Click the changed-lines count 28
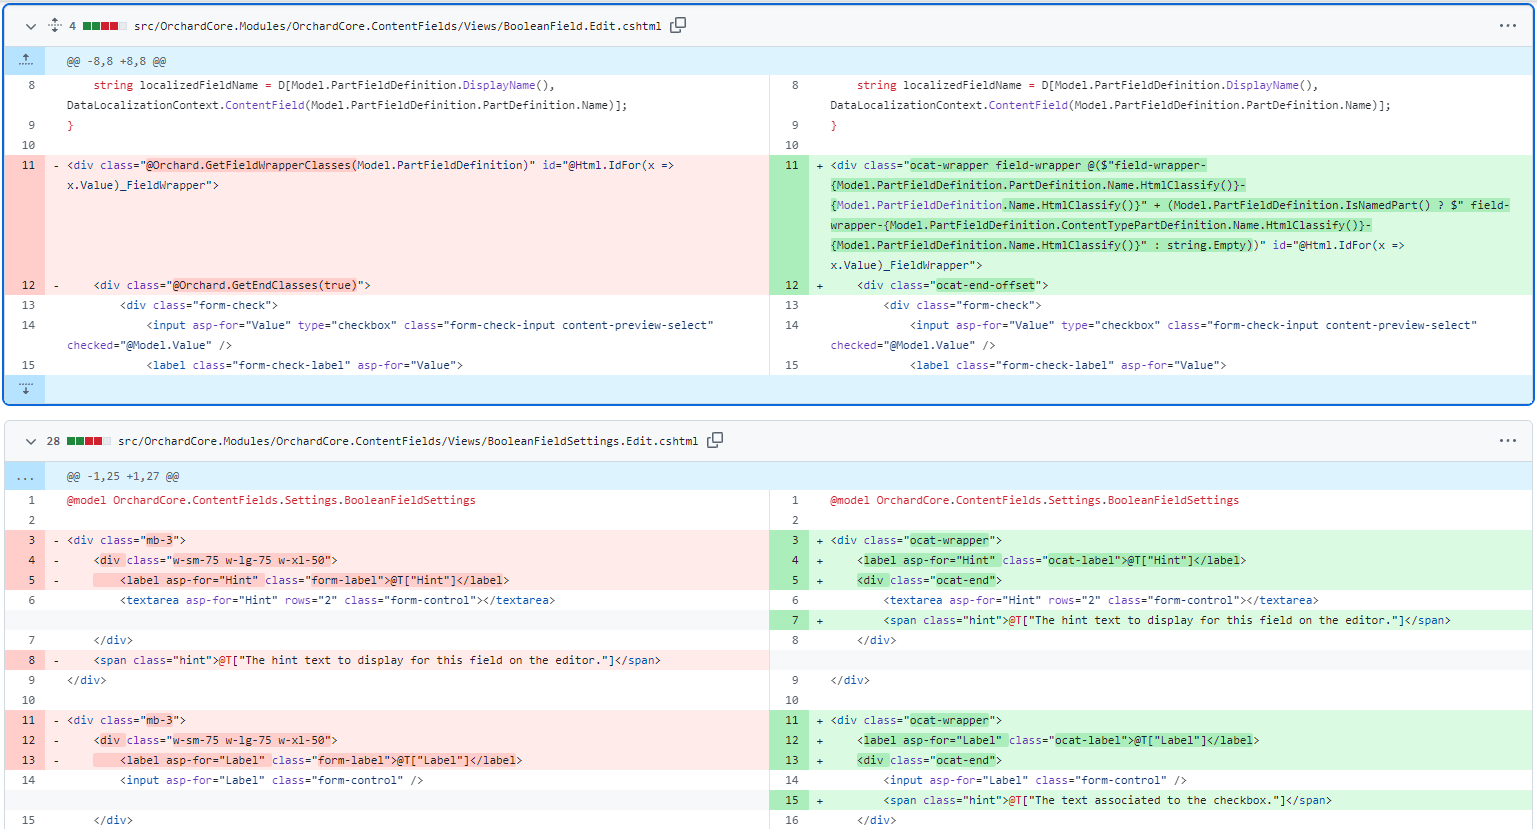Viewport: 1537px width, 829px height. coord(53,441)
